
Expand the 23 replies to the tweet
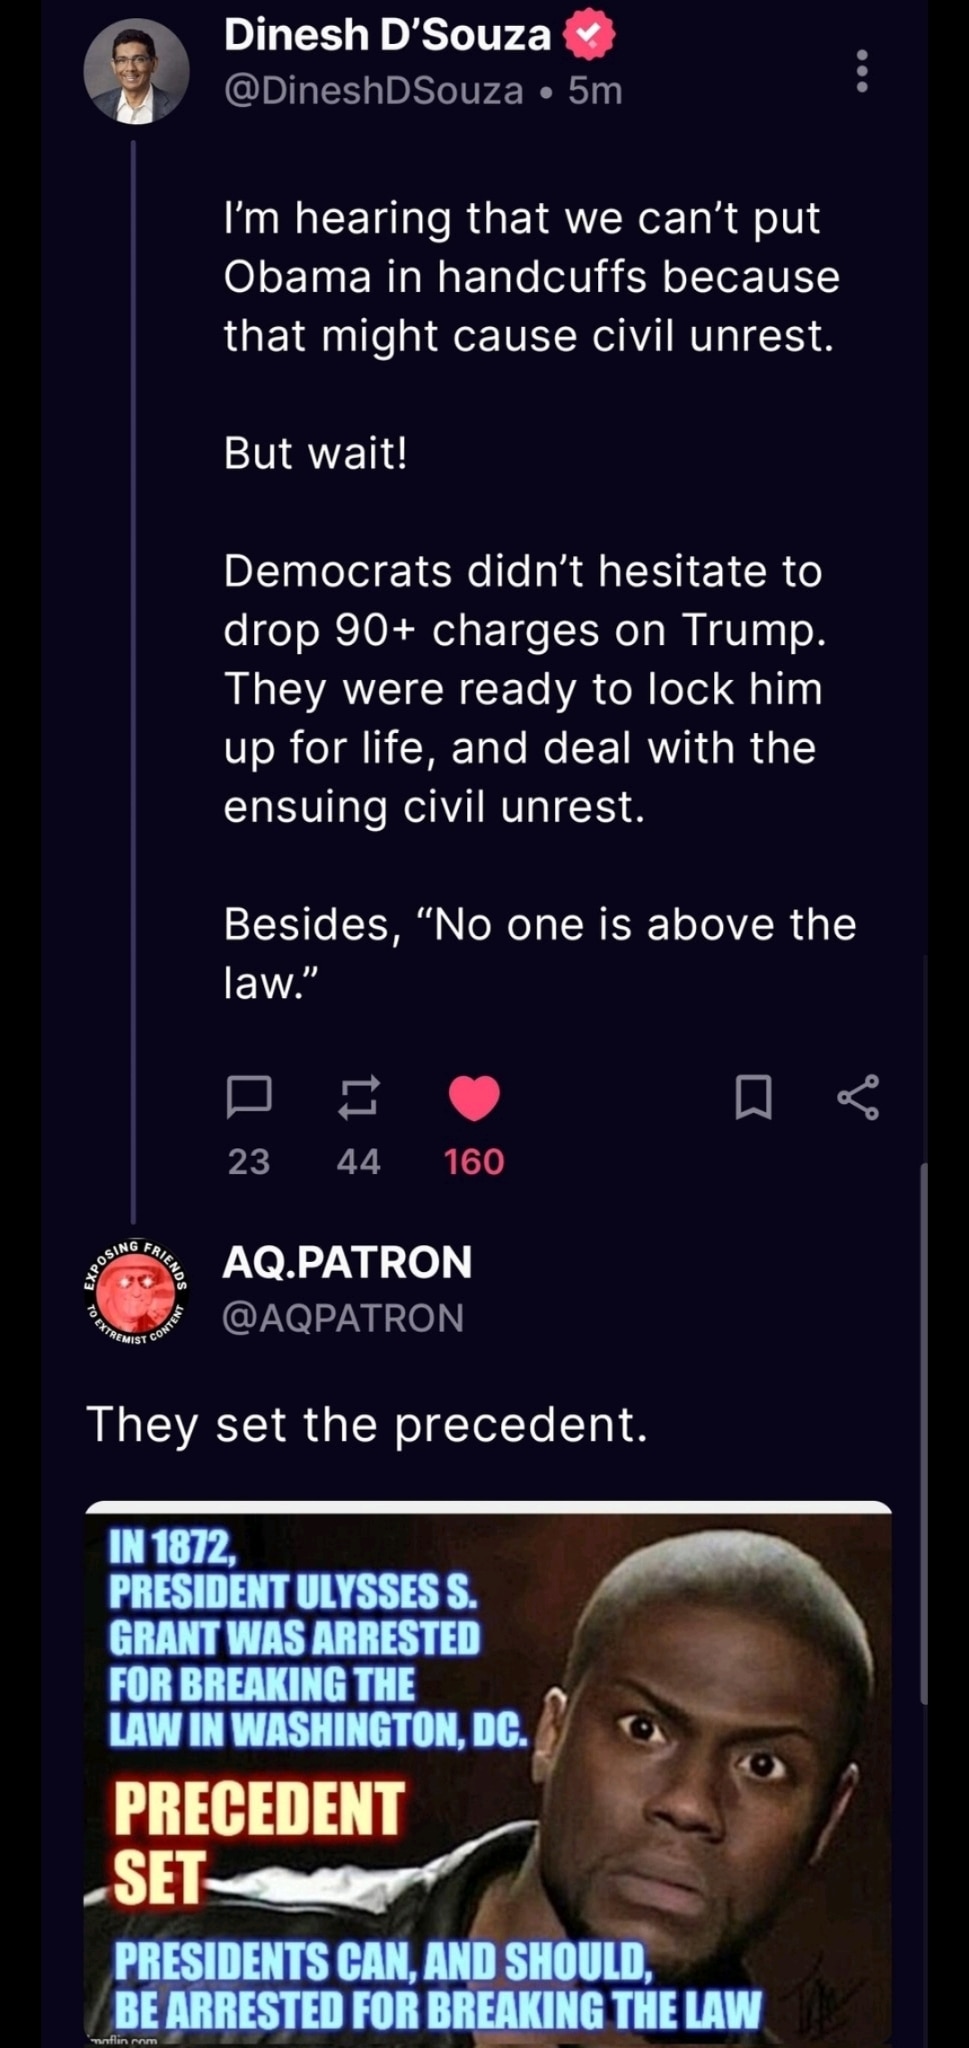(x=249, y=1161)
